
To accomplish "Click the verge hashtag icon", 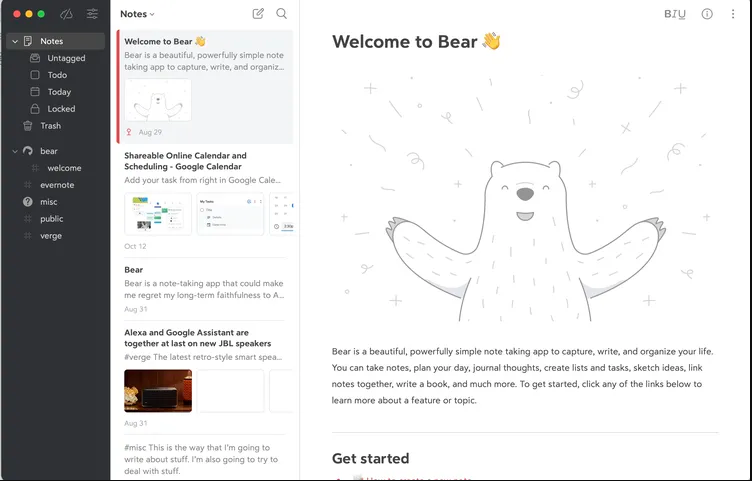I will coord(28,235).
